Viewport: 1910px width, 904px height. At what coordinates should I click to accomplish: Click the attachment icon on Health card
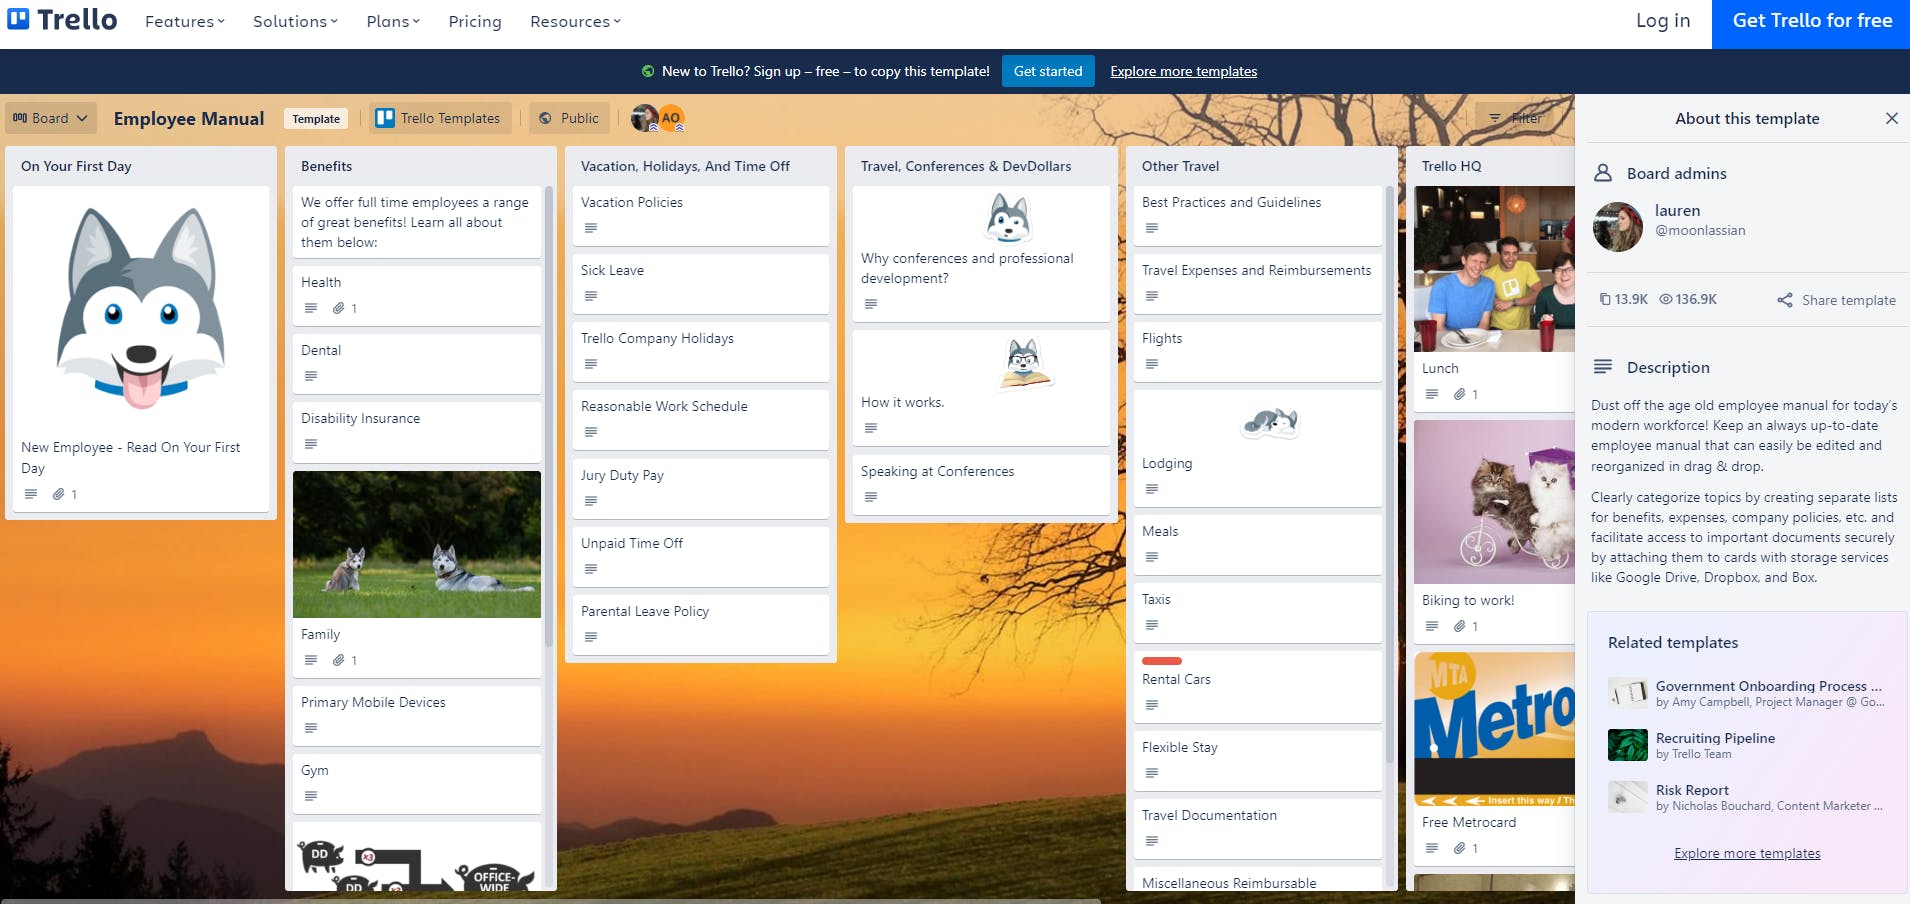pos(339,308)
